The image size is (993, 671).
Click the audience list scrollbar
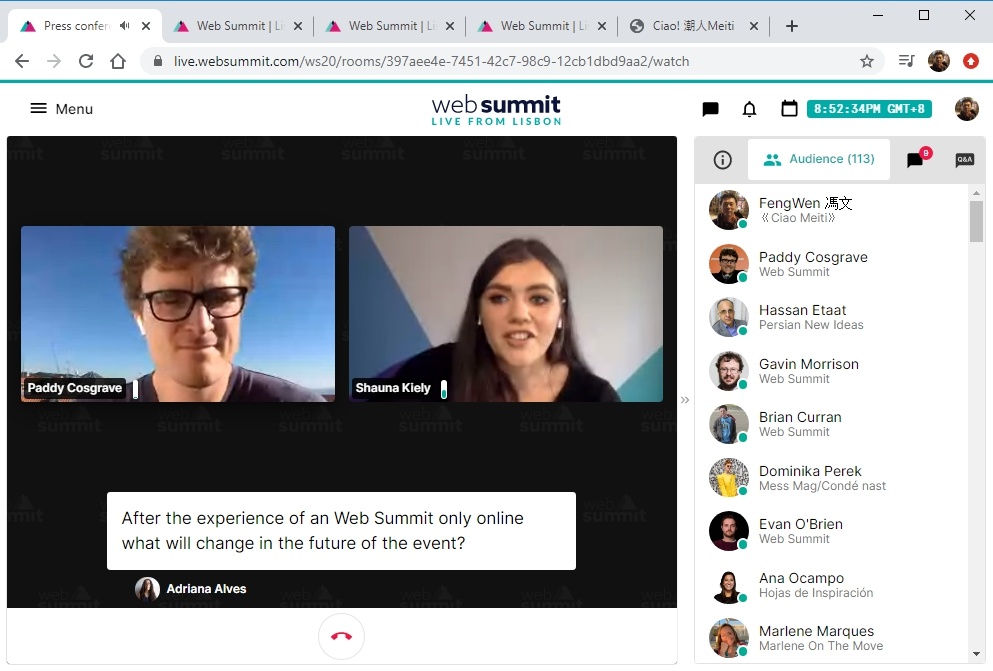click(x=976, y=221)
